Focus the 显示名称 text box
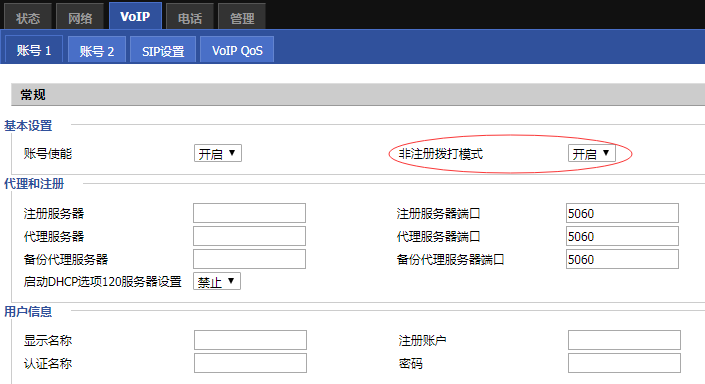Viewport: 705px width, 384px height. (x=250, y=340)
